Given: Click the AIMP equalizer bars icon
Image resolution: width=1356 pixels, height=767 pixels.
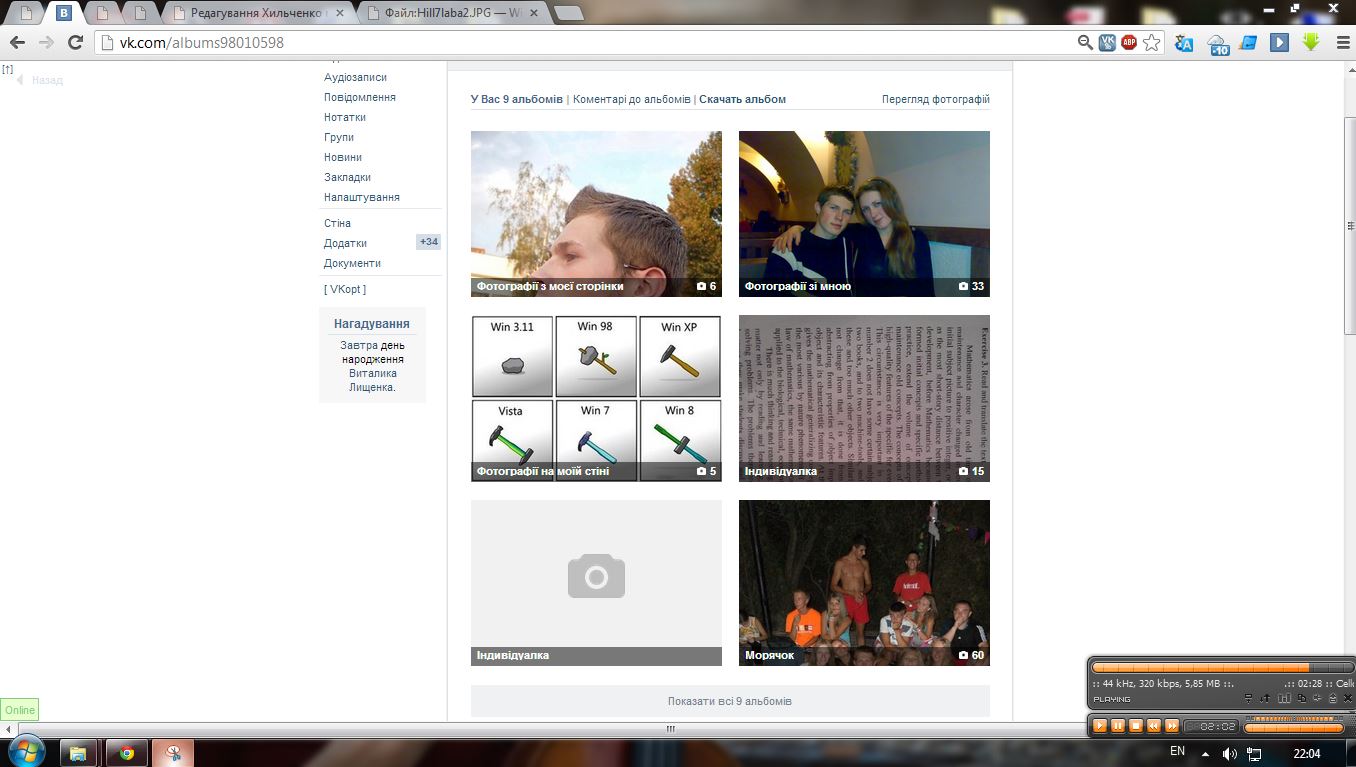Looking at the screenshot, I should point(1284,698).
